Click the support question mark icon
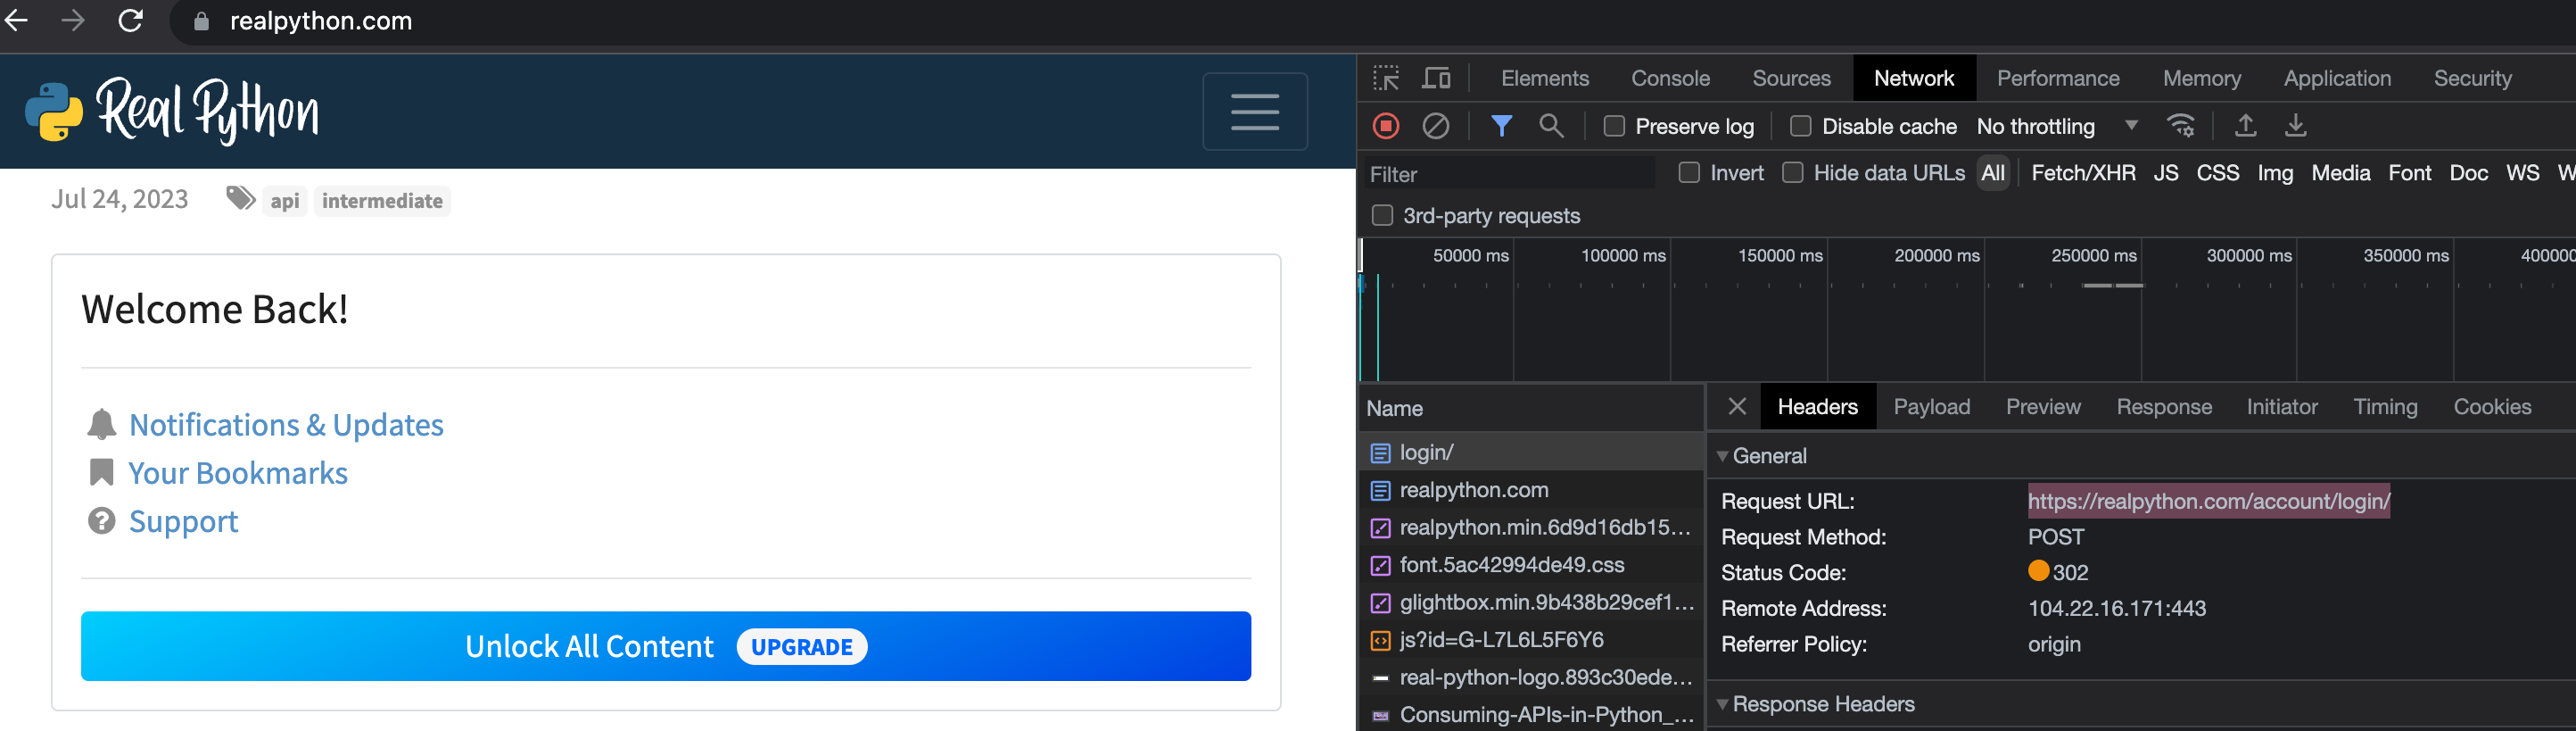This screenshot has width=2576, height=731. point(101,521)
